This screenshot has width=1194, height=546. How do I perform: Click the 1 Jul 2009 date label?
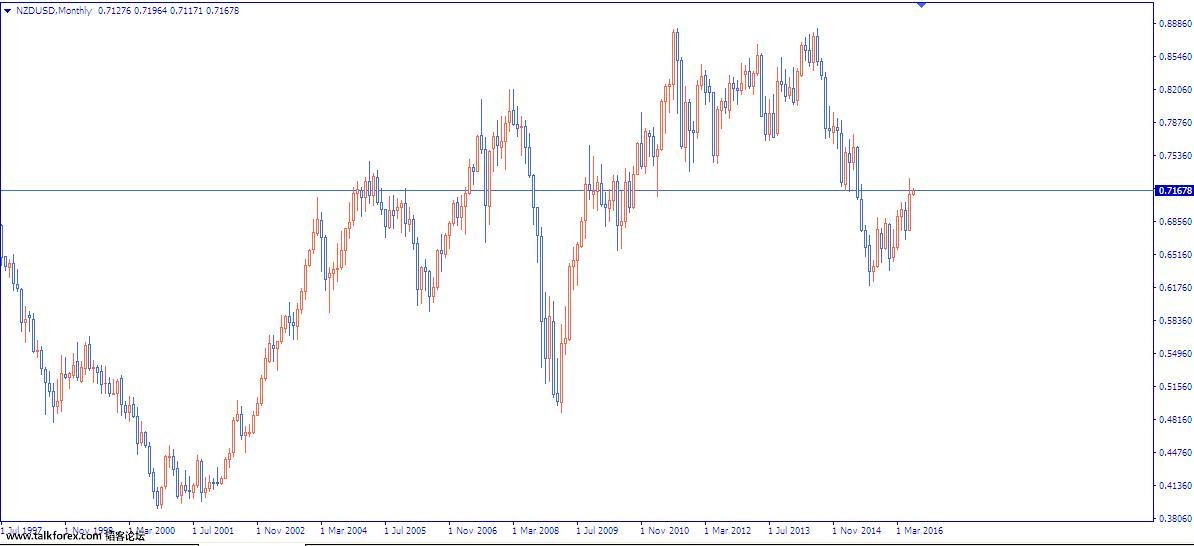pyautogui.click(x=596, y=529)
